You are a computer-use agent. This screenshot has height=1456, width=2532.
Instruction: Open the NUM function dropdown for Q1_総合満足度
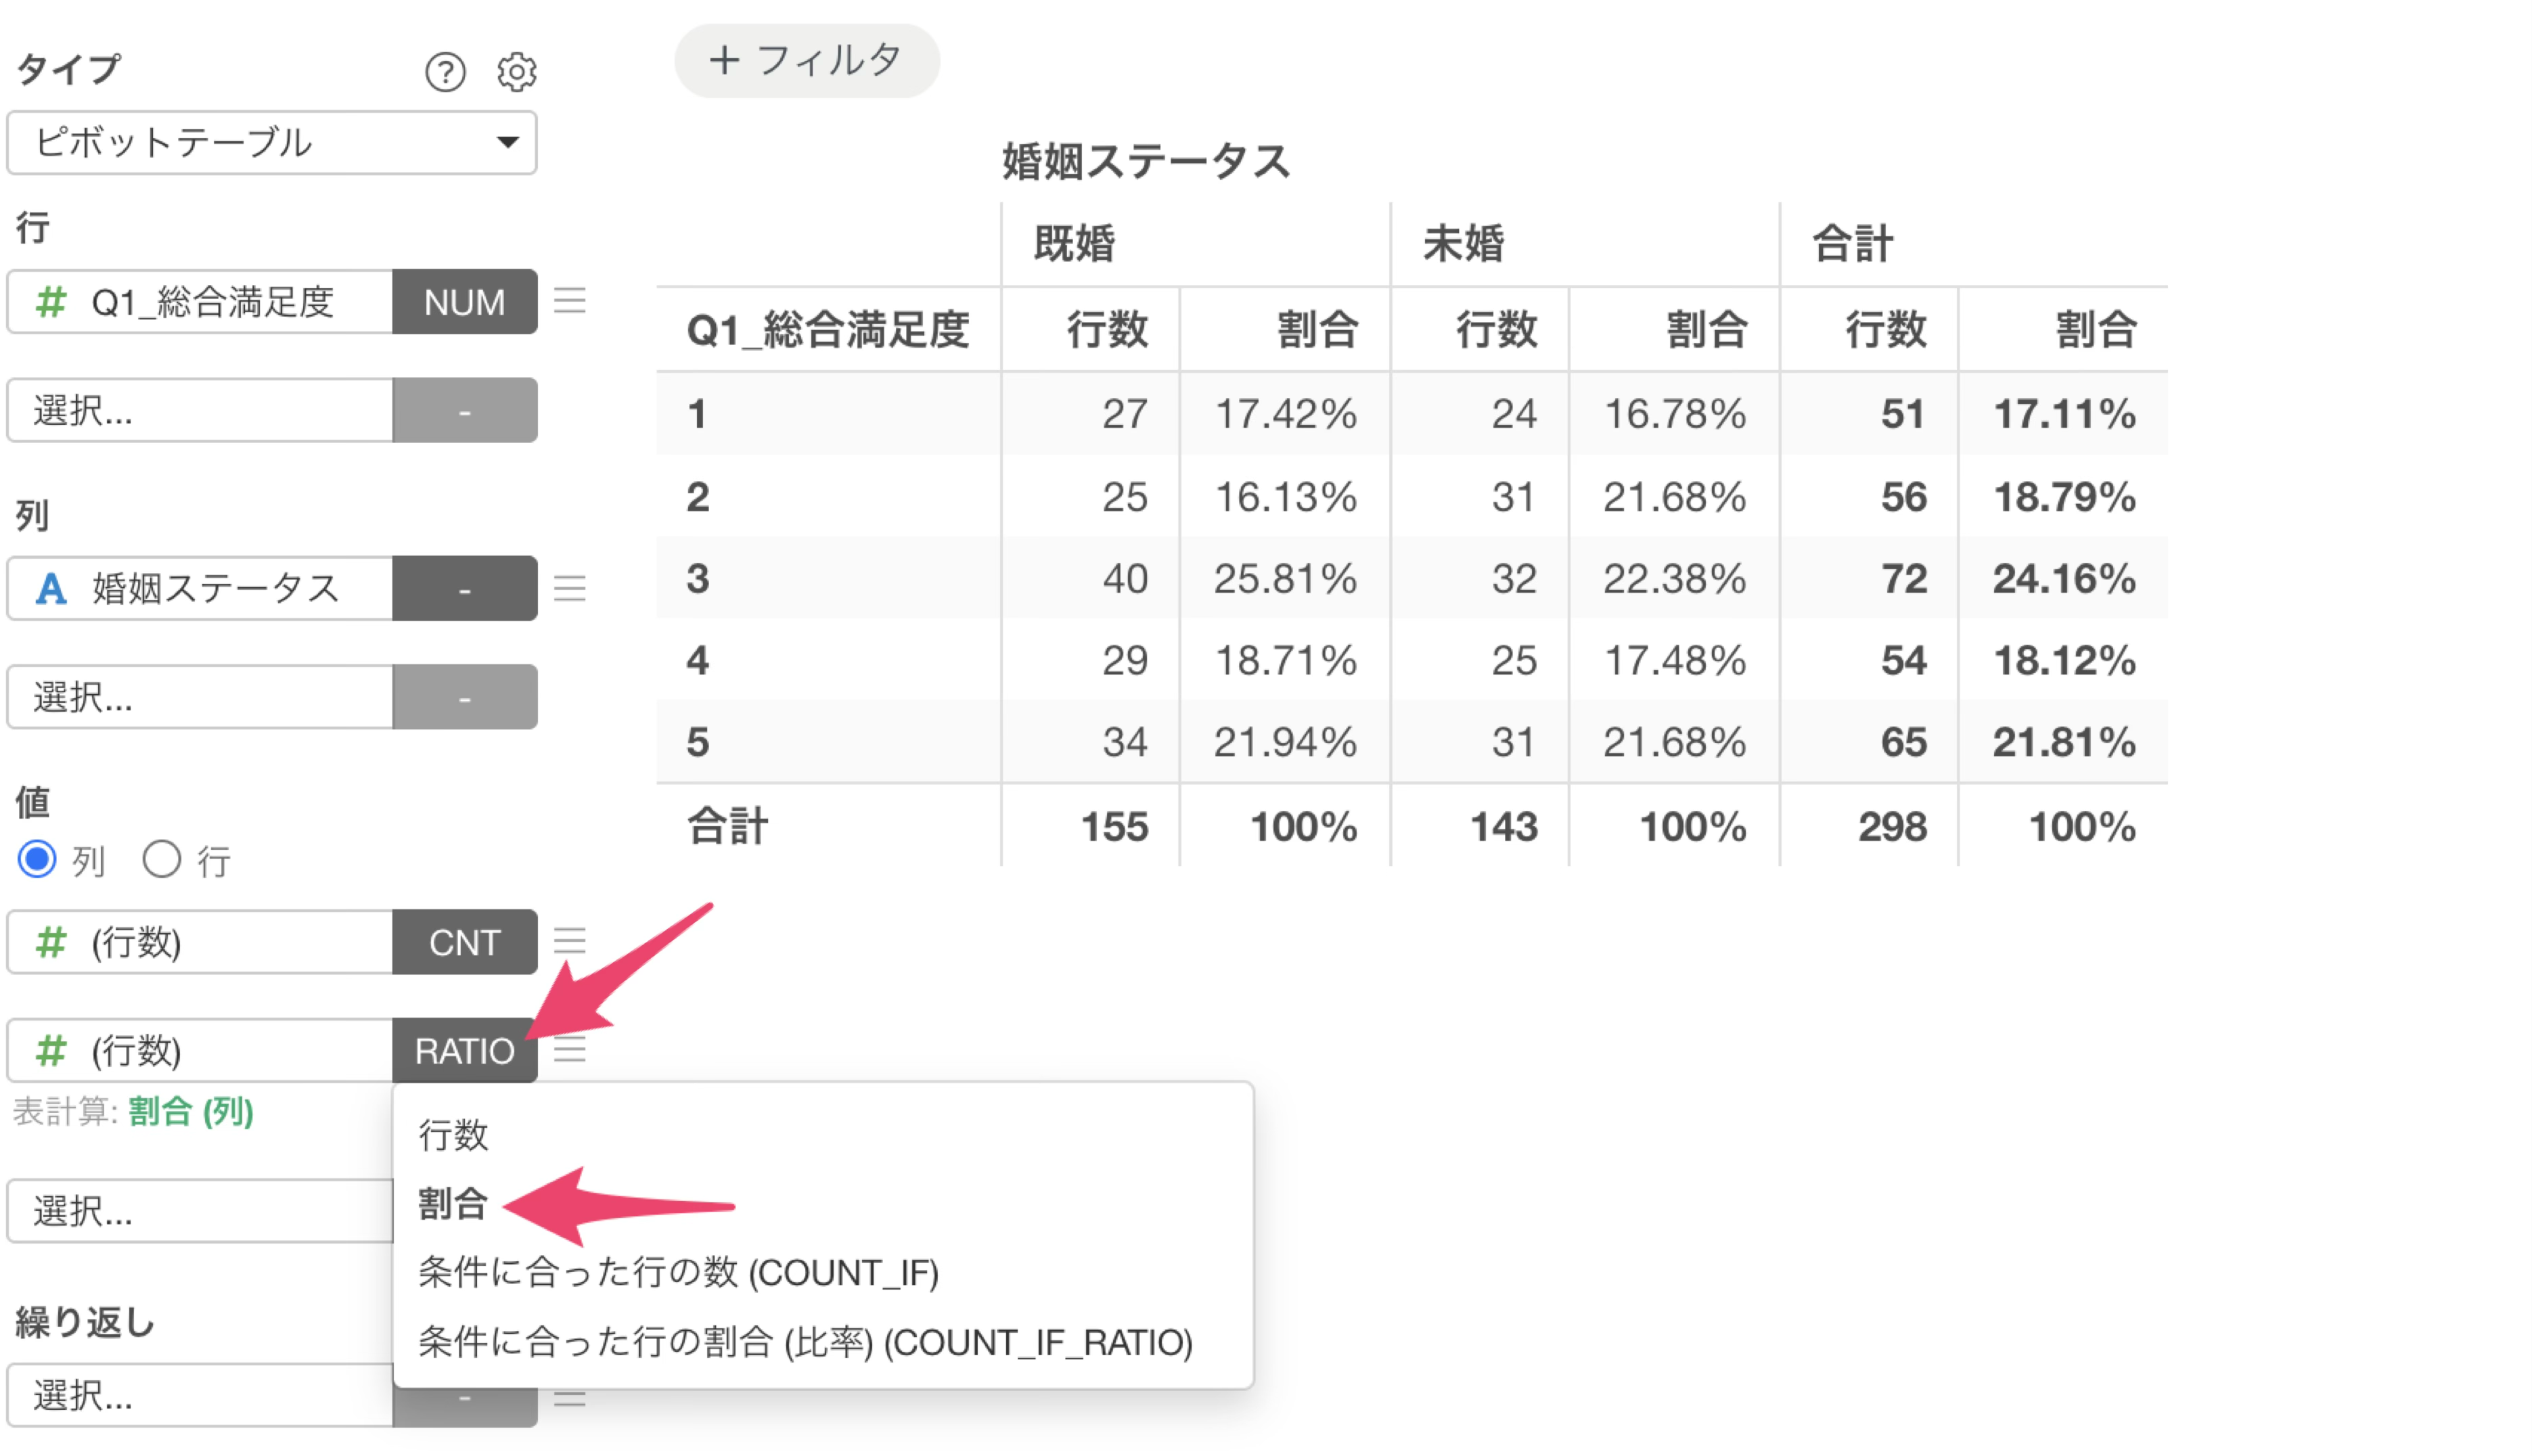465,301
